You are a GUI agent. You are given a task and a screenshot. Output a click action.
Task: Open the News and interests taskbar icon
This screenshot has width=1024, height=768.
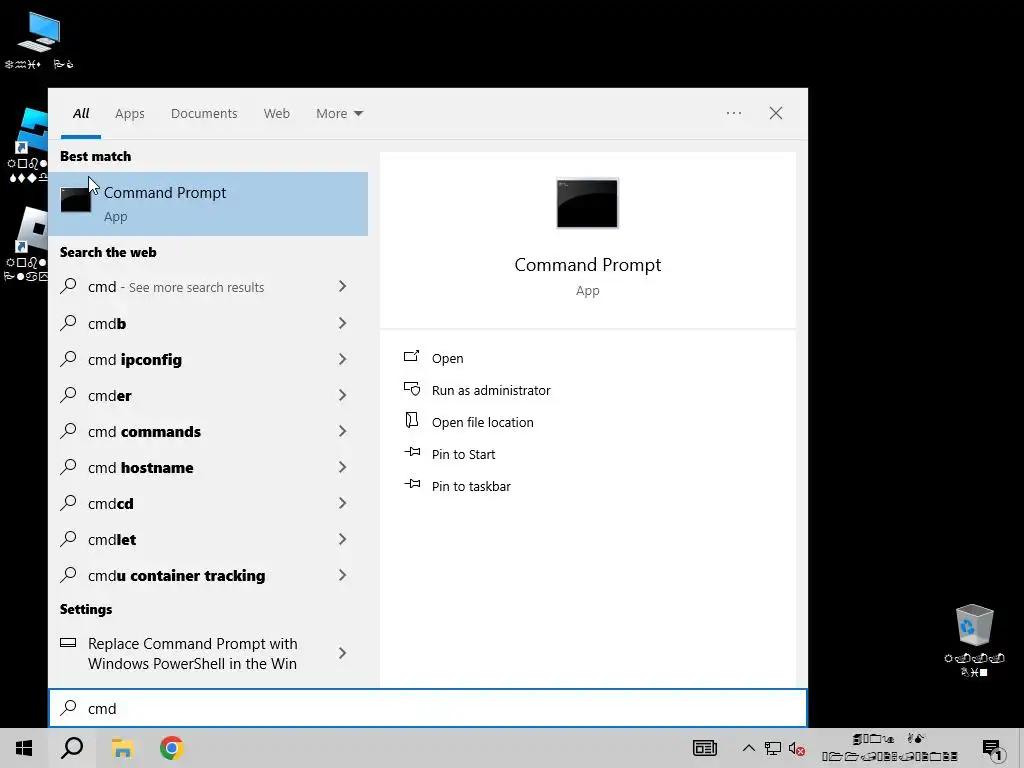click(705, 748)
